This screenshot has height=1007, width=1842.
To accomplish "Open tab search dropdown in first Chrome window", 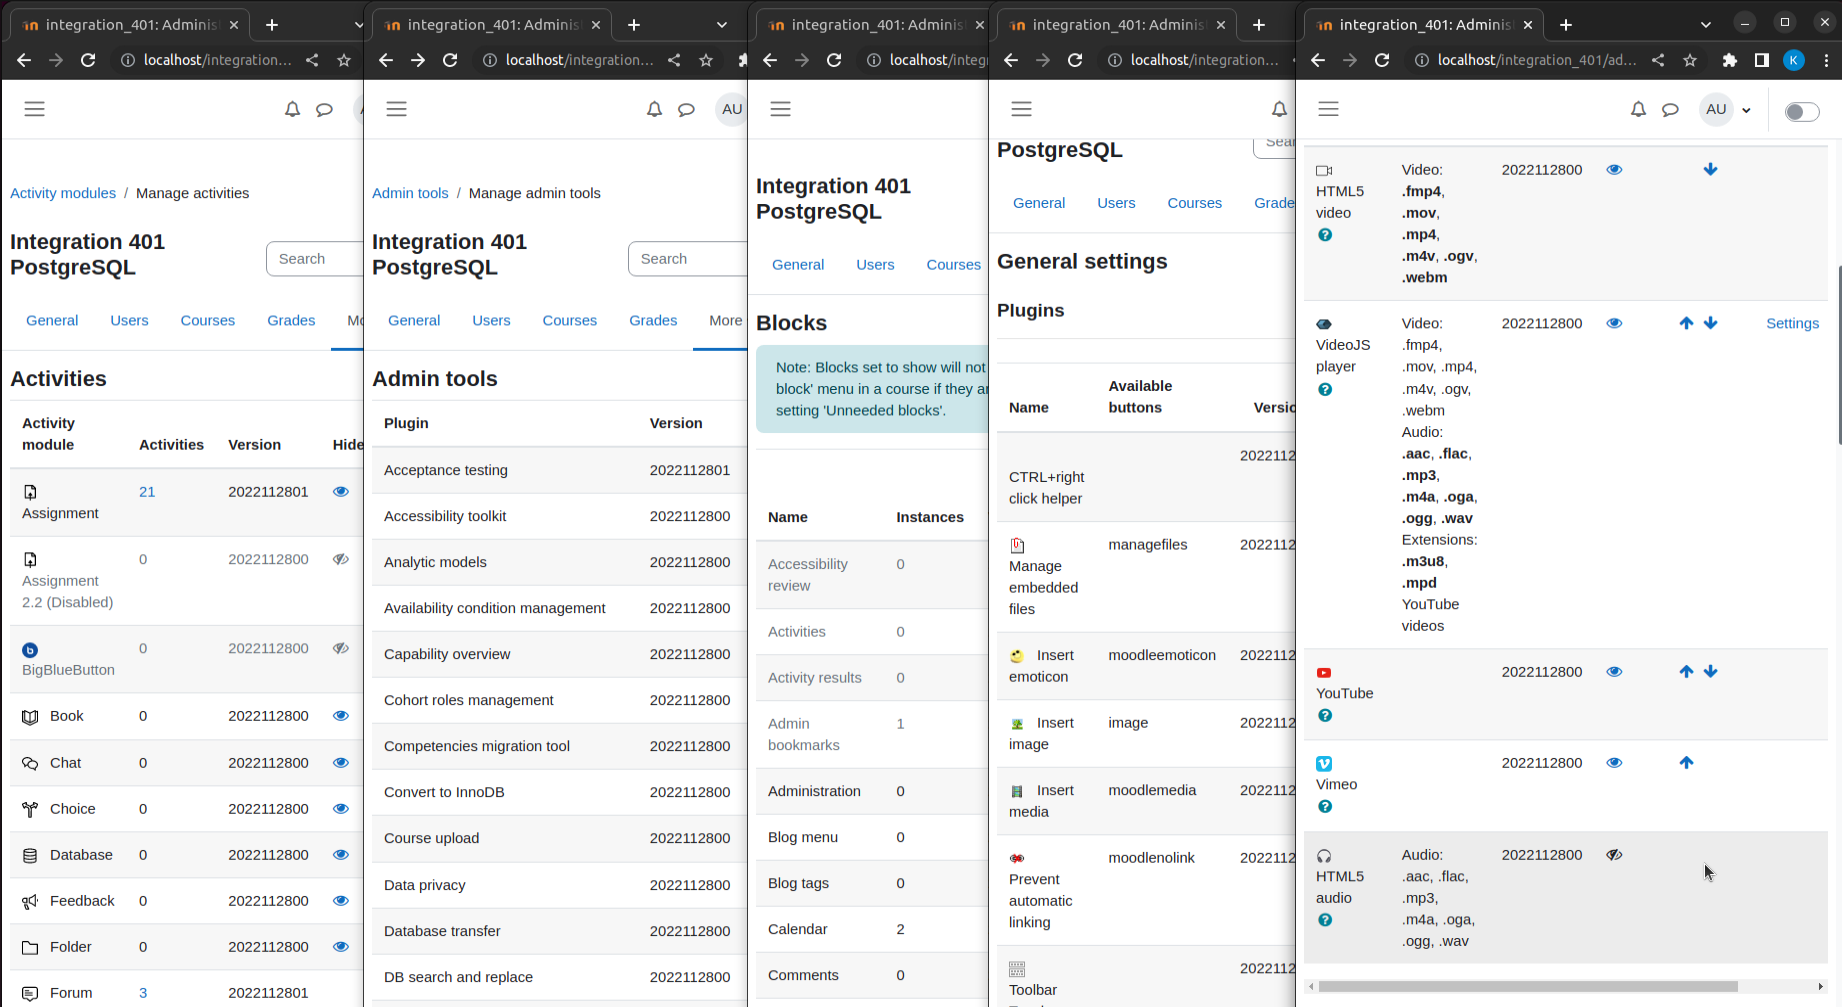I will click(358, 25).
